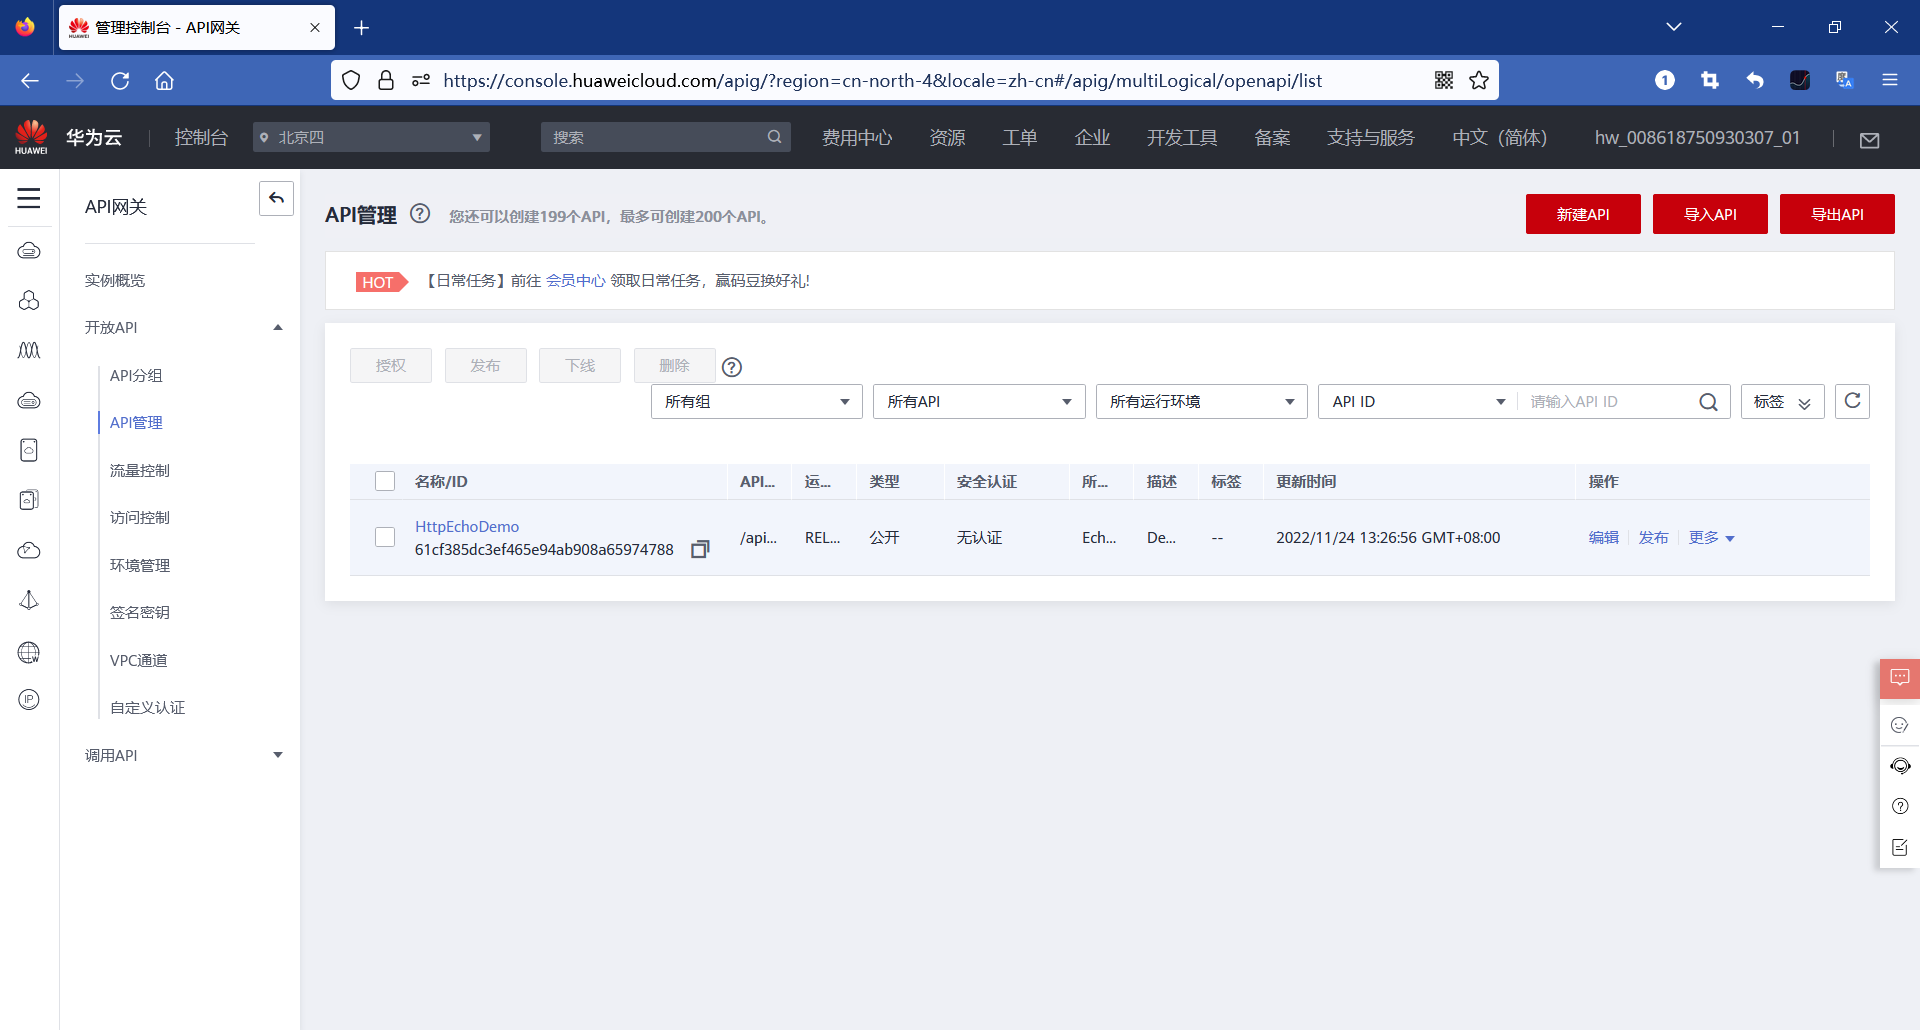1920x1030 pixels.
Task: Open 会员中心 link in HOT banner
Action: 576,281
